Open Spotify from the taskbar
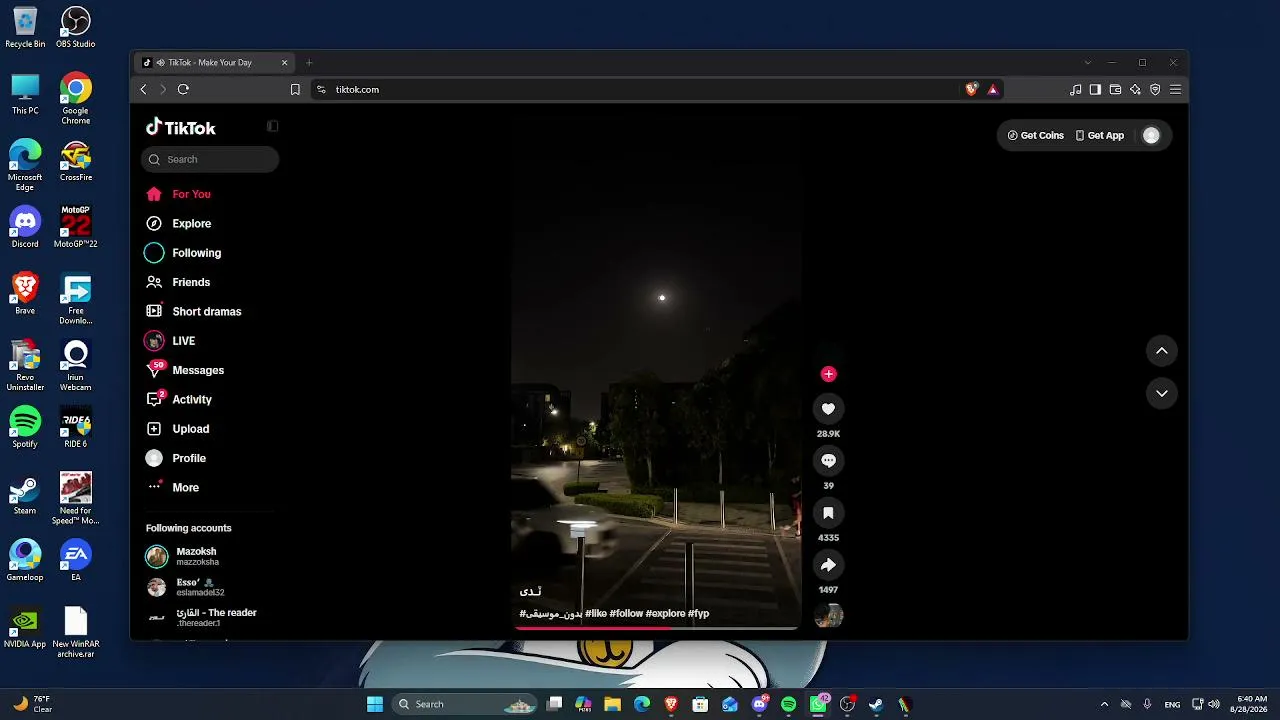 point(788,704)
